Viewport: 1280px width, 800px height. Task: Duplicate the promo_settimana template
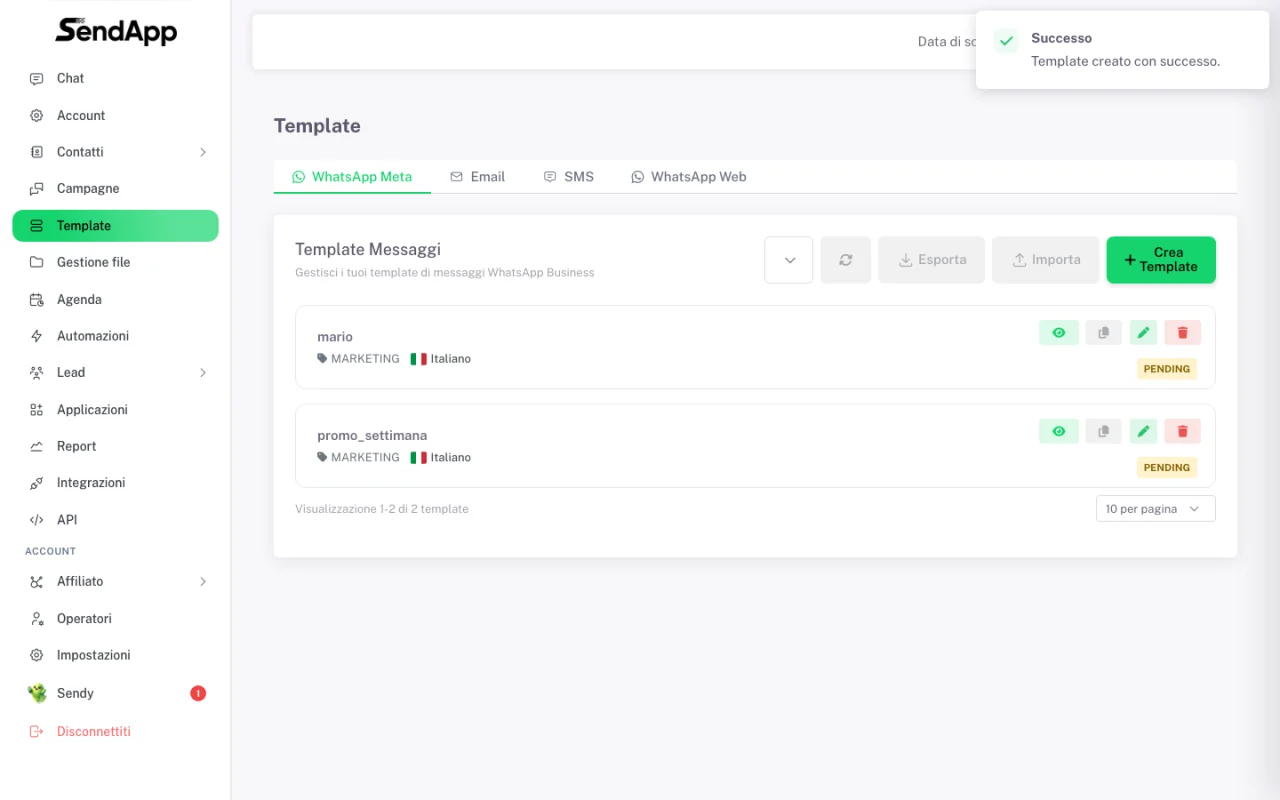[x=1103, y=431]
